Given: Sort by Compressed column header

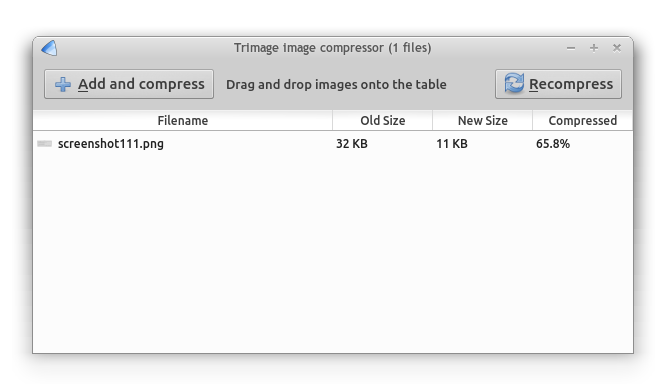Looking at the screenshot, I should click(582, 121).
